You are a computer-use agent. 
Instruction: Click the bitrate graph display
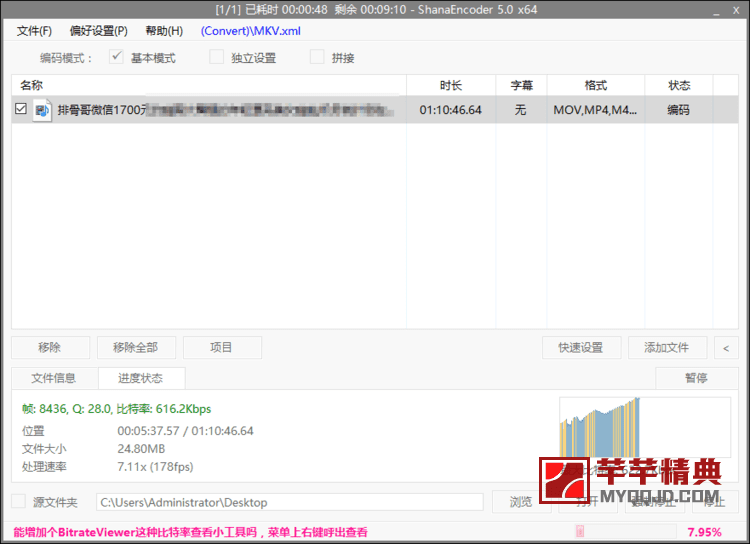coord(645,427)
